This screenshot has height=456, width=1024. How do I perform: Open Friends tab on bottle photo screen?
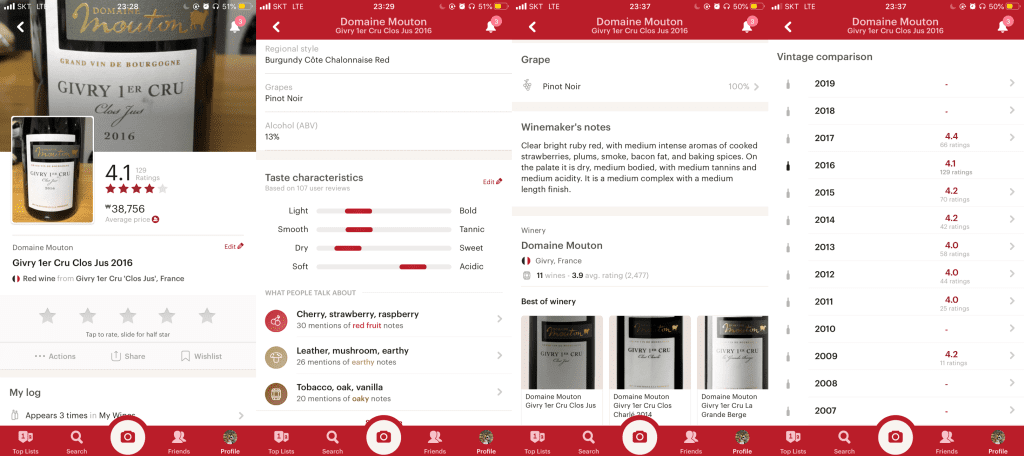[x=178, y=442]
